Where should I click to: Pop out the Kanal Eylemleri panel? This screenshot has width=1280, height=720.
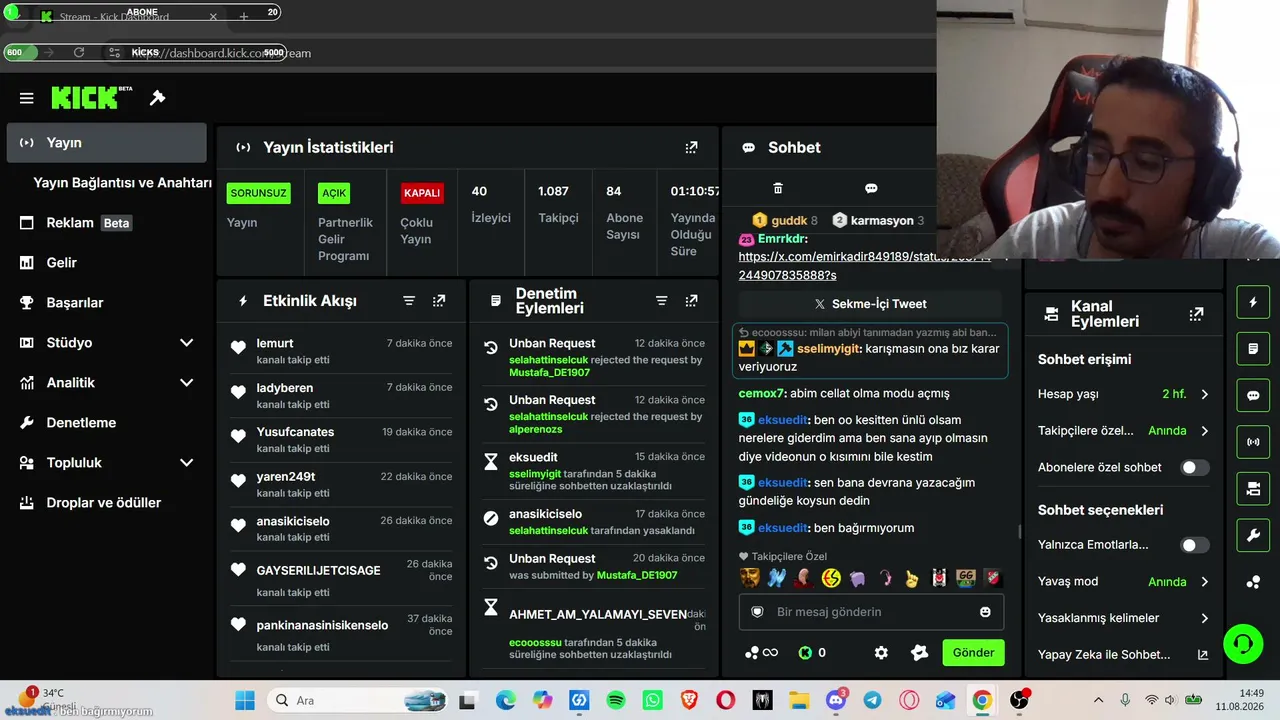coord(1196,314)
